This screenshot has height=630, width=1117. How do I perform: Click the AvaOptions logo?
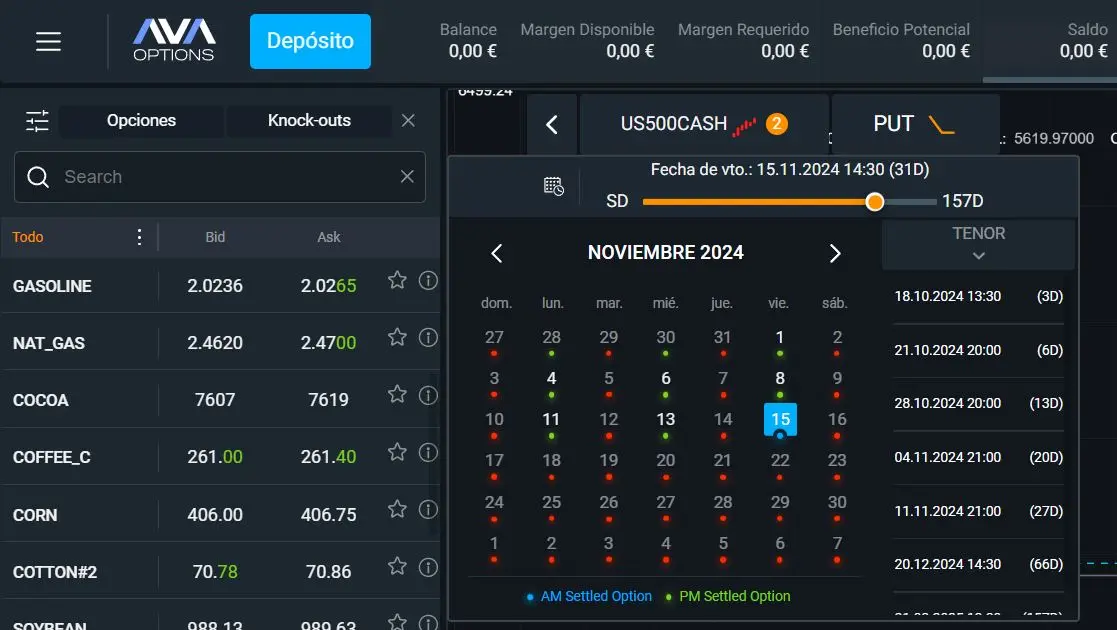click(174, 41)
